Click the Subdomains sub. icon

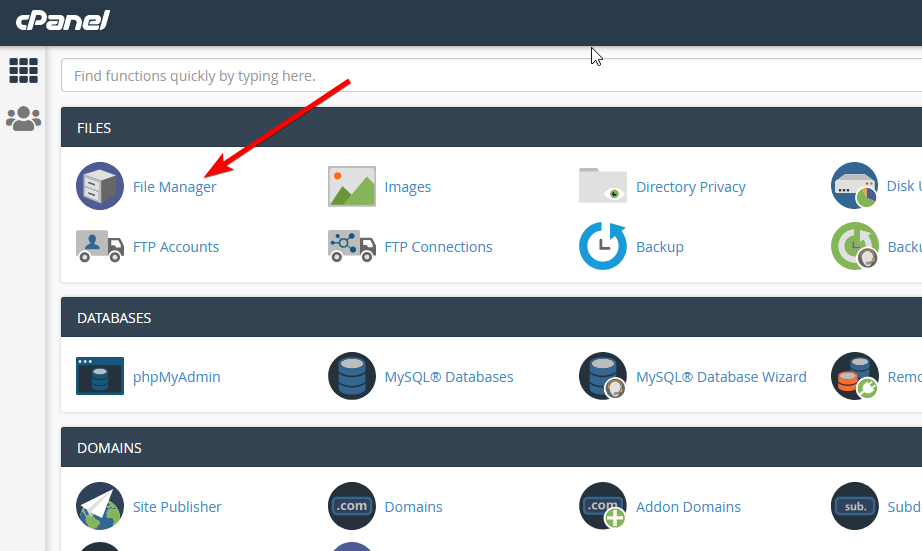[x=854, y=506]
